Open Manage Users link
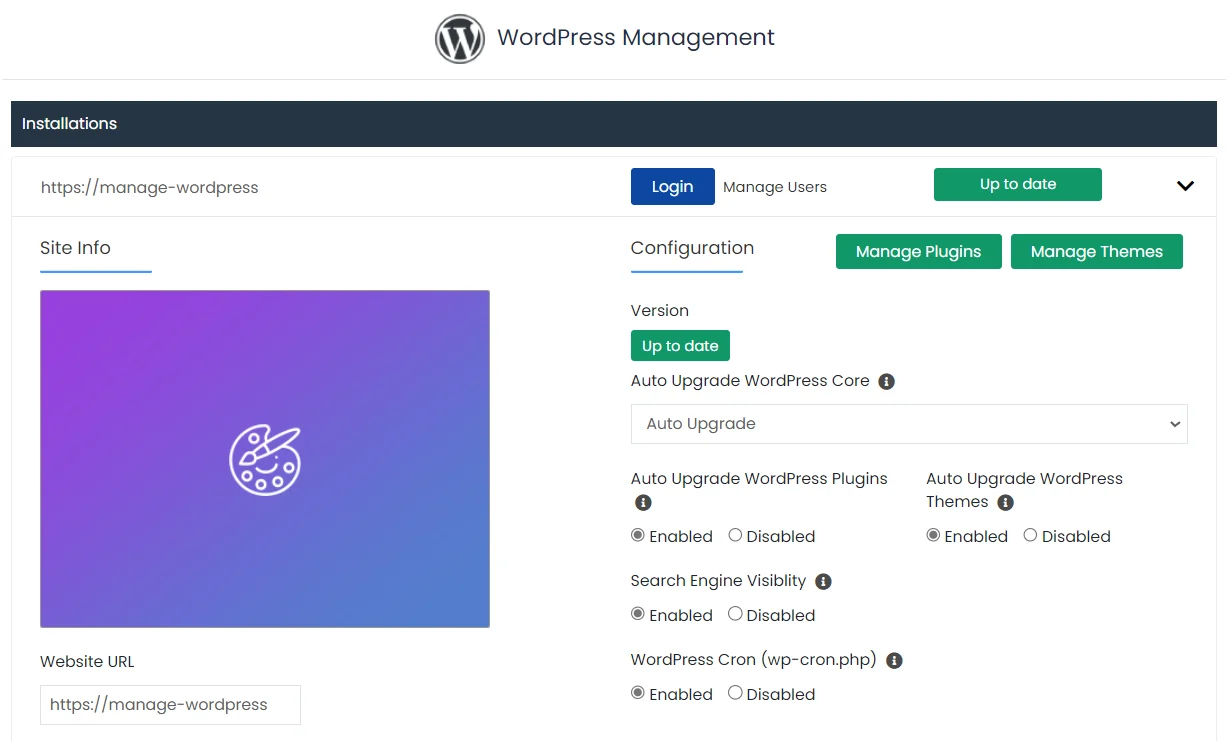This screenshot has width=1227, height=741. (x=774, y=187)
